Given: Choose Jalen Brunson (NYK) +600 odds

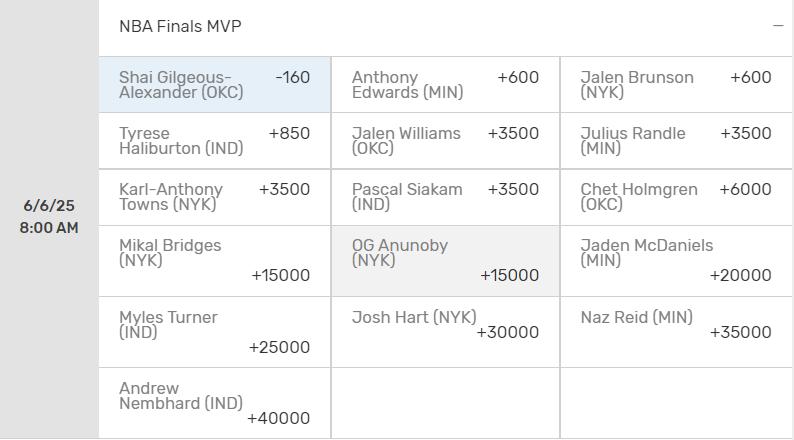Looking at the screenshot, I should click(x=677, y=85).
